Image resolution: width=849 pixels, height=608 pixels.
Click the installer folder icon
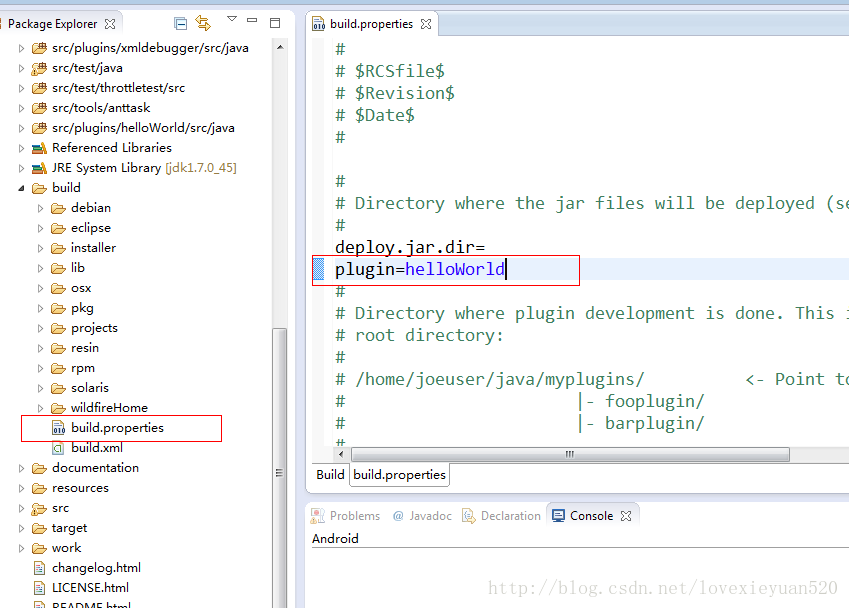point(58,248)
